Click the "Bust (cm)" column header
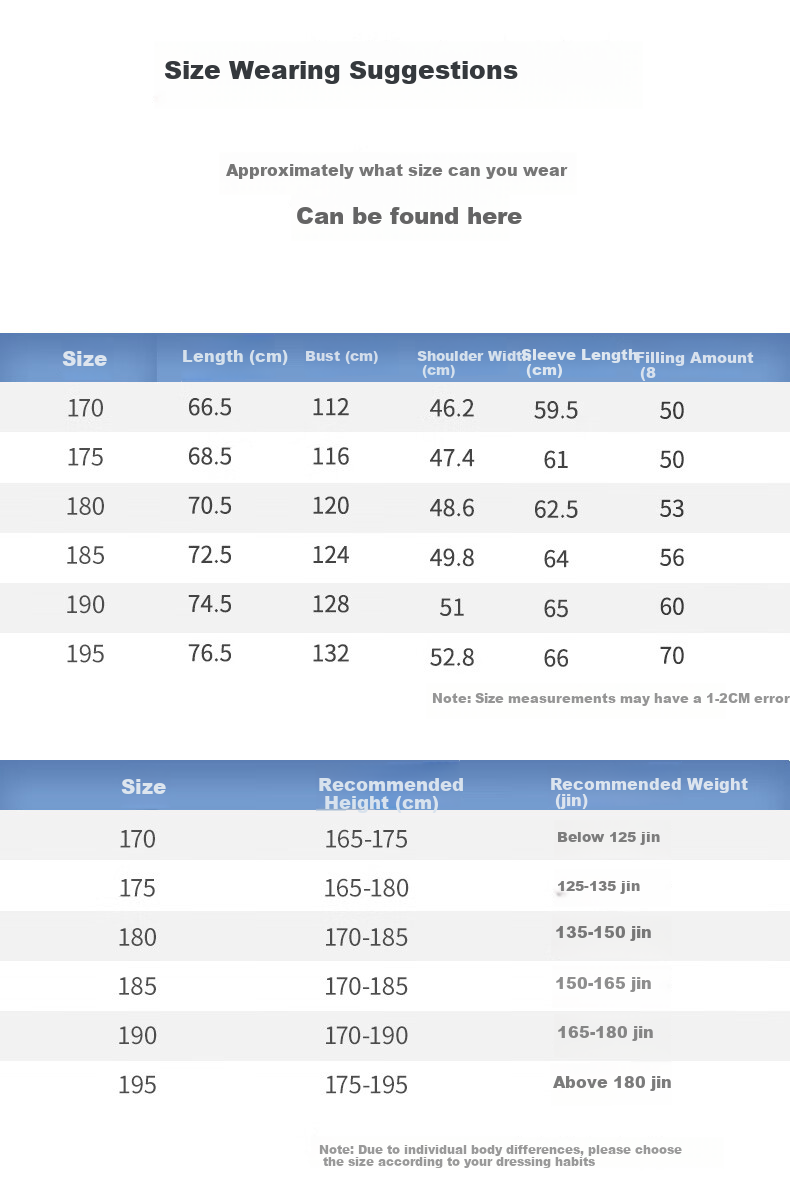 342,357
